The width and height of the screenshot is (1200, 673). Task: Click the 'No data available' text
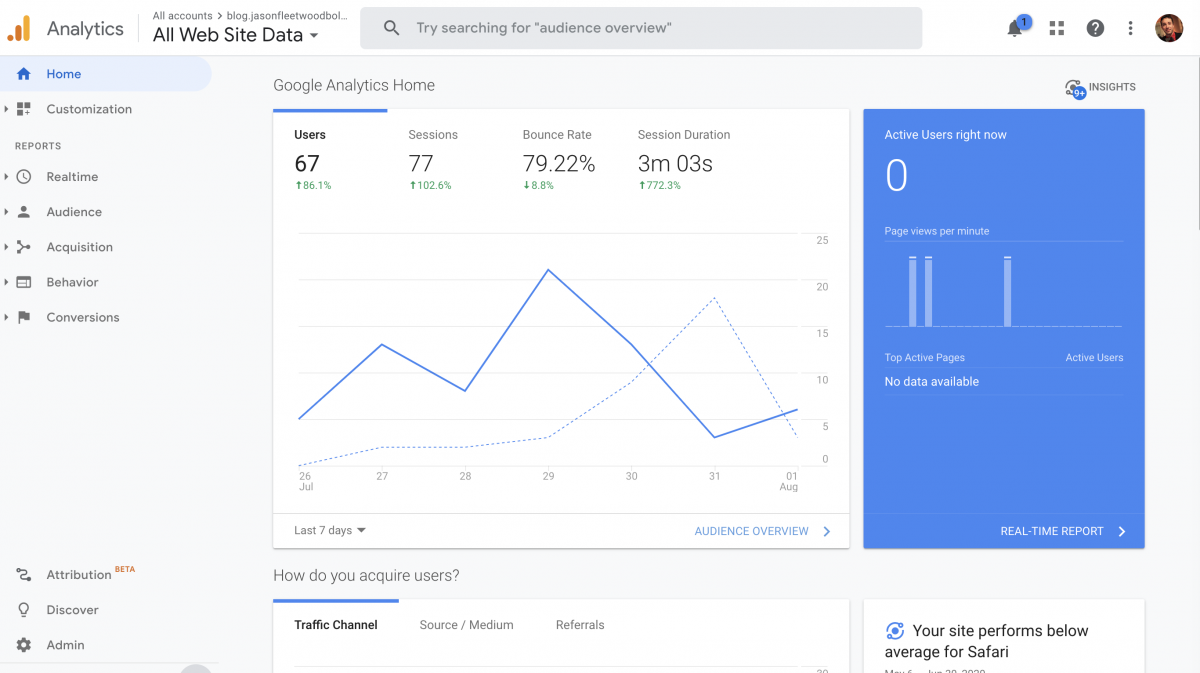tap(932, 382)
